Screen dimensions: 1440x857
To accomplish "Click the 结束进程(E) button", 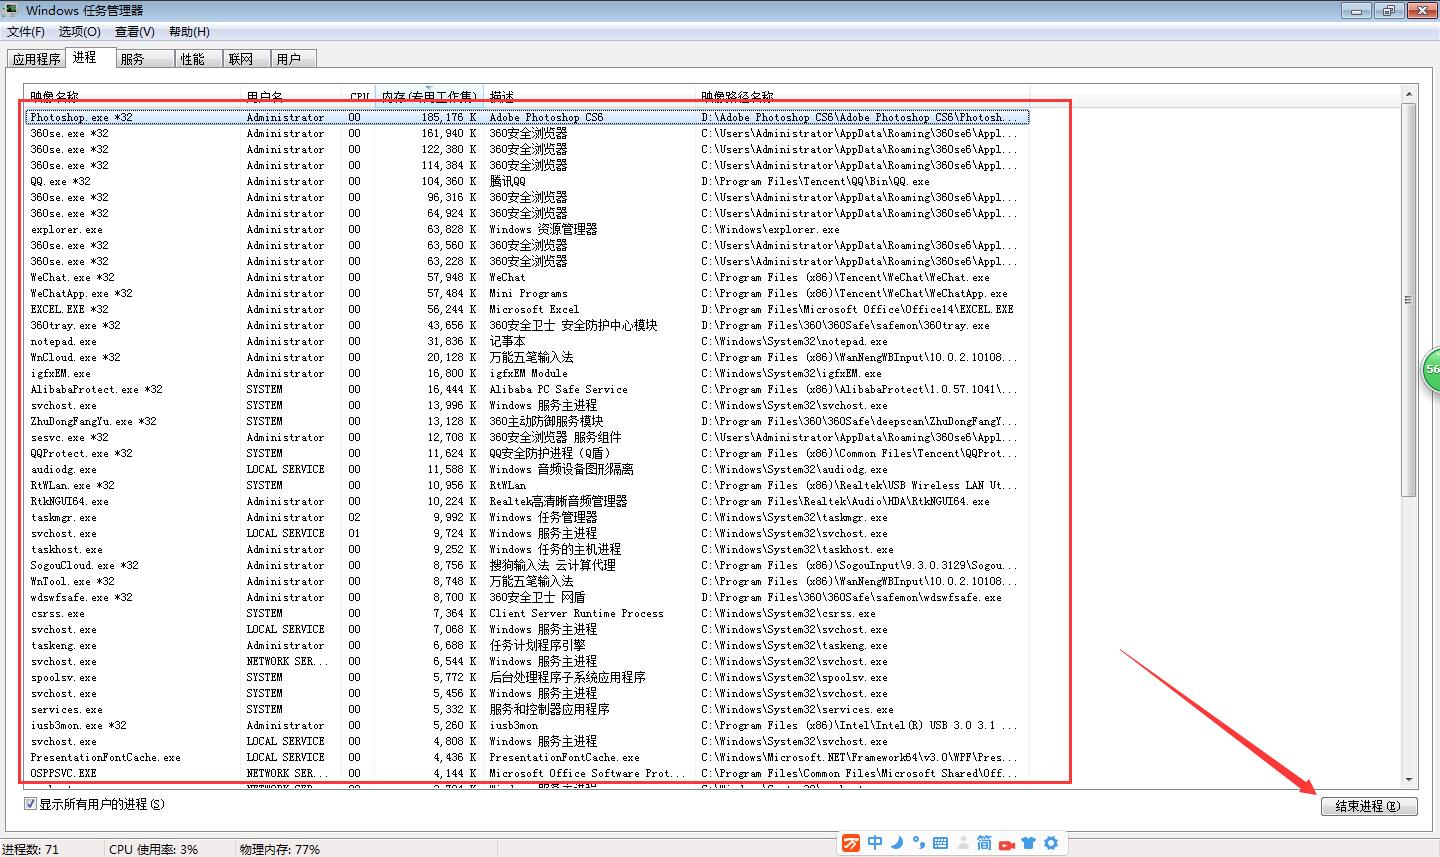I will 1369,806.
